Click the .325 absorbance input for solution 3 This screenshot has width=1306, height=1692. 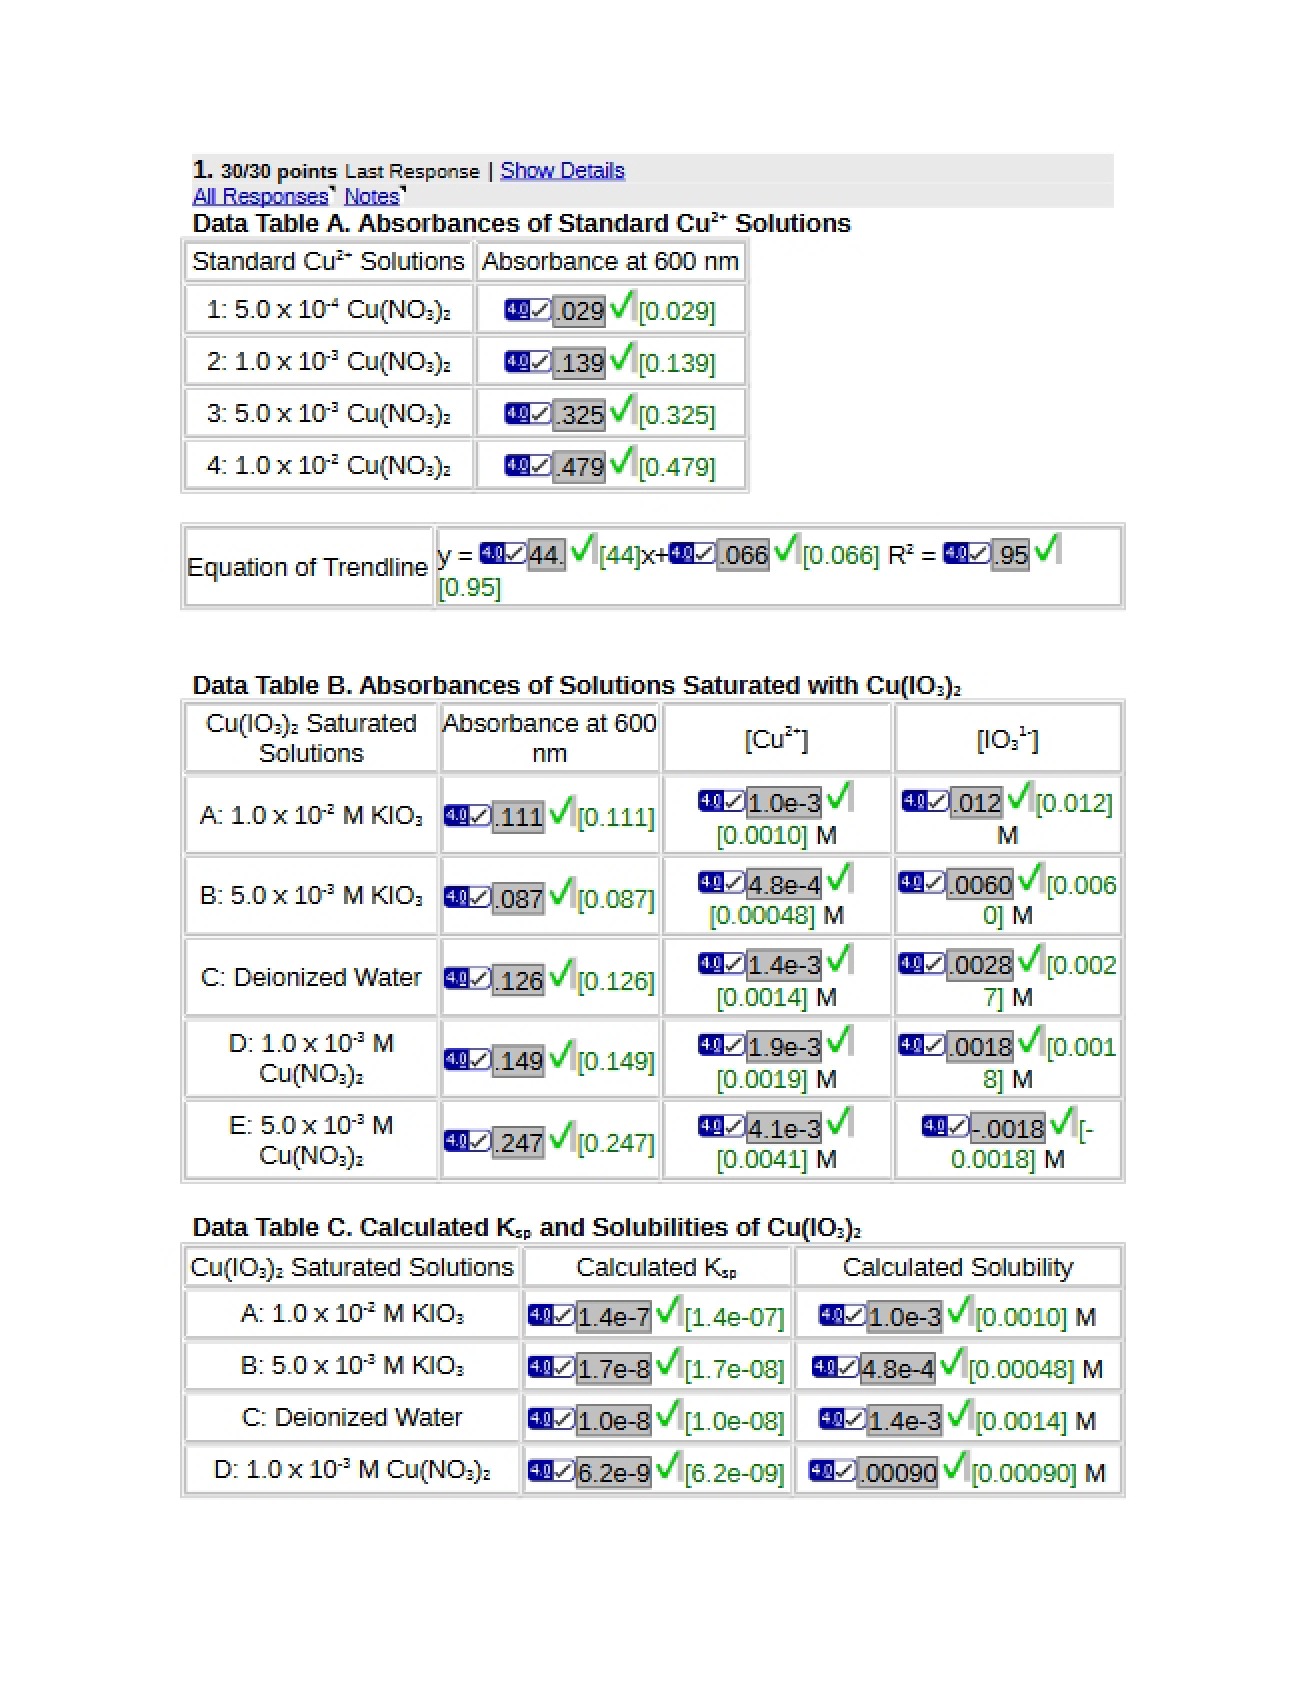pyautogui.click(x=579, y=414)
